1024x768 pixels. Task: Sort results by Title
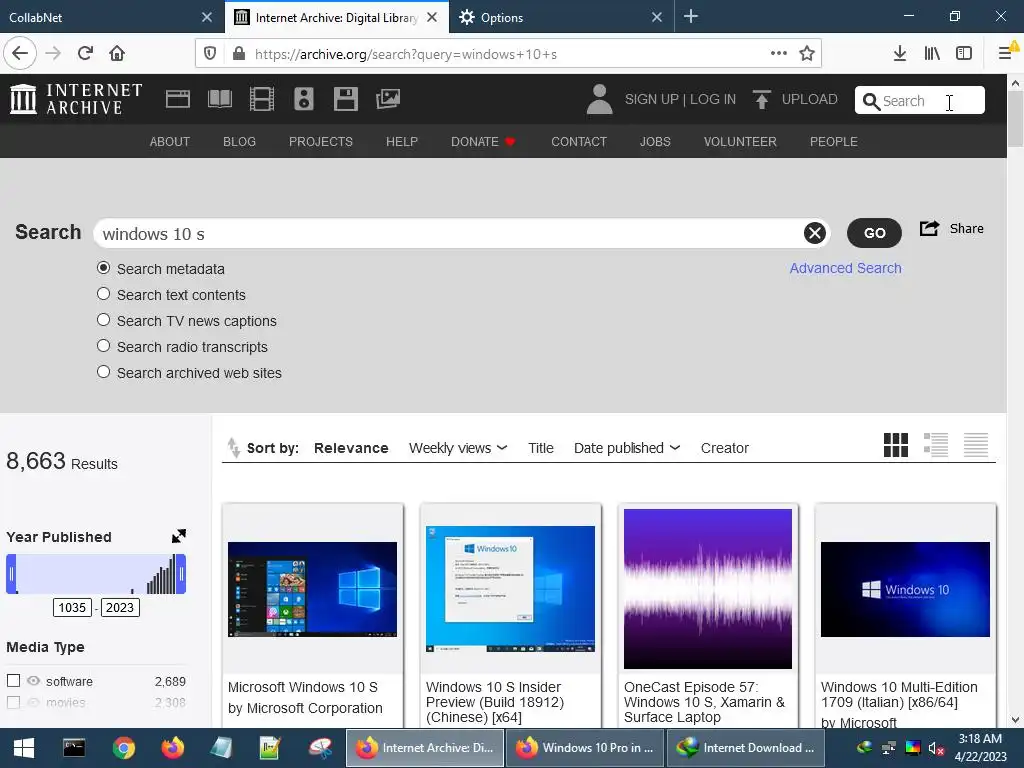(541, 448)
